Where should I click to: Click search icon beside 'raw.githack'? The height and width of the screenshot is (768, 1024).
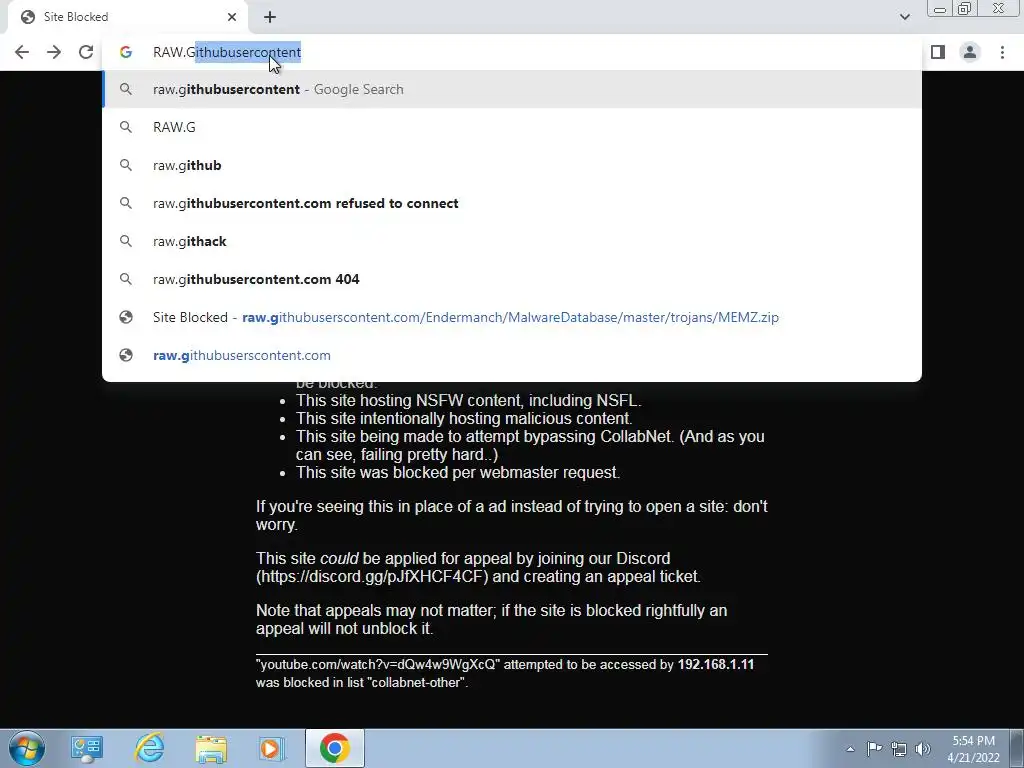pyautogui.click(x=125, y=241)
